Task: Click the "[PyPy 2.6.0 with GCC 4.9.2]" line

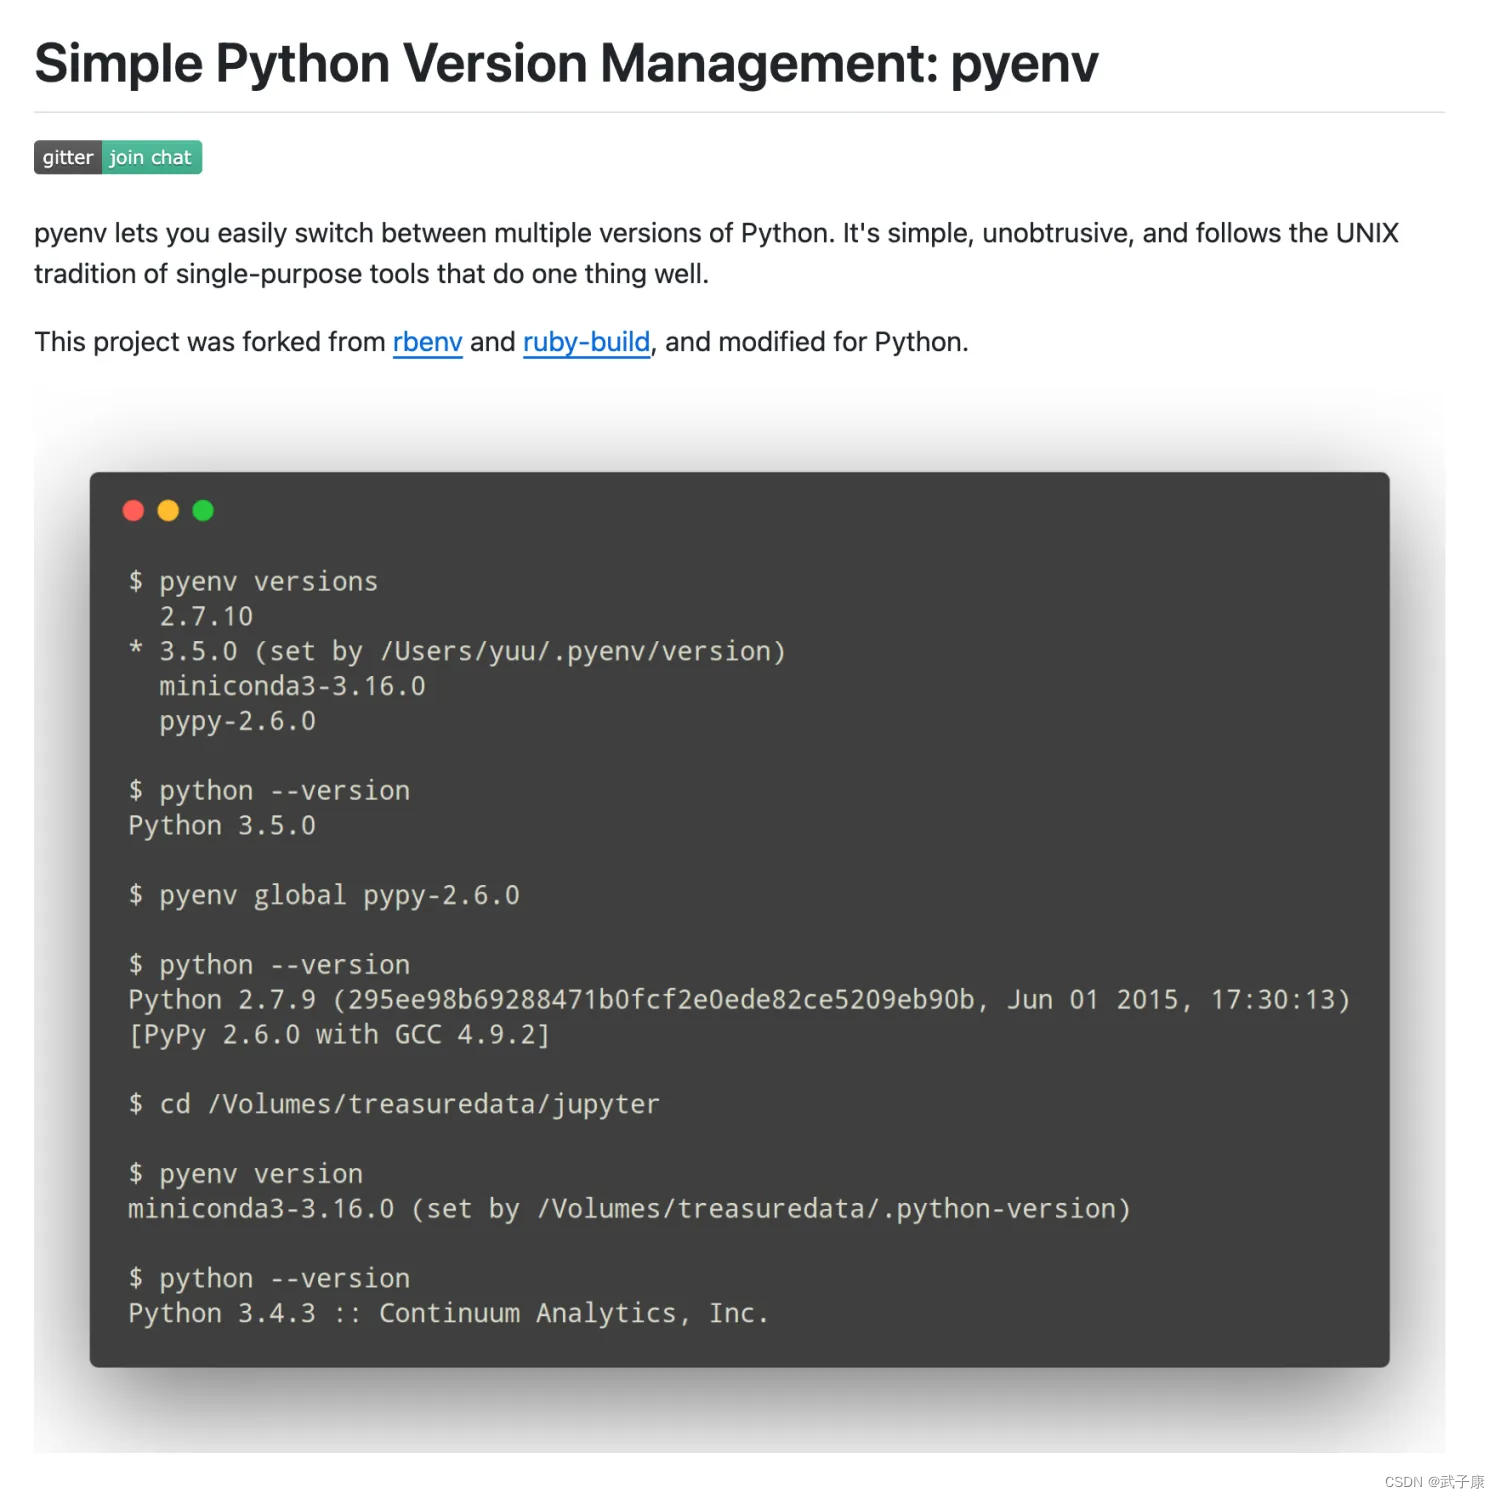Action: [x=339, y=1035]
